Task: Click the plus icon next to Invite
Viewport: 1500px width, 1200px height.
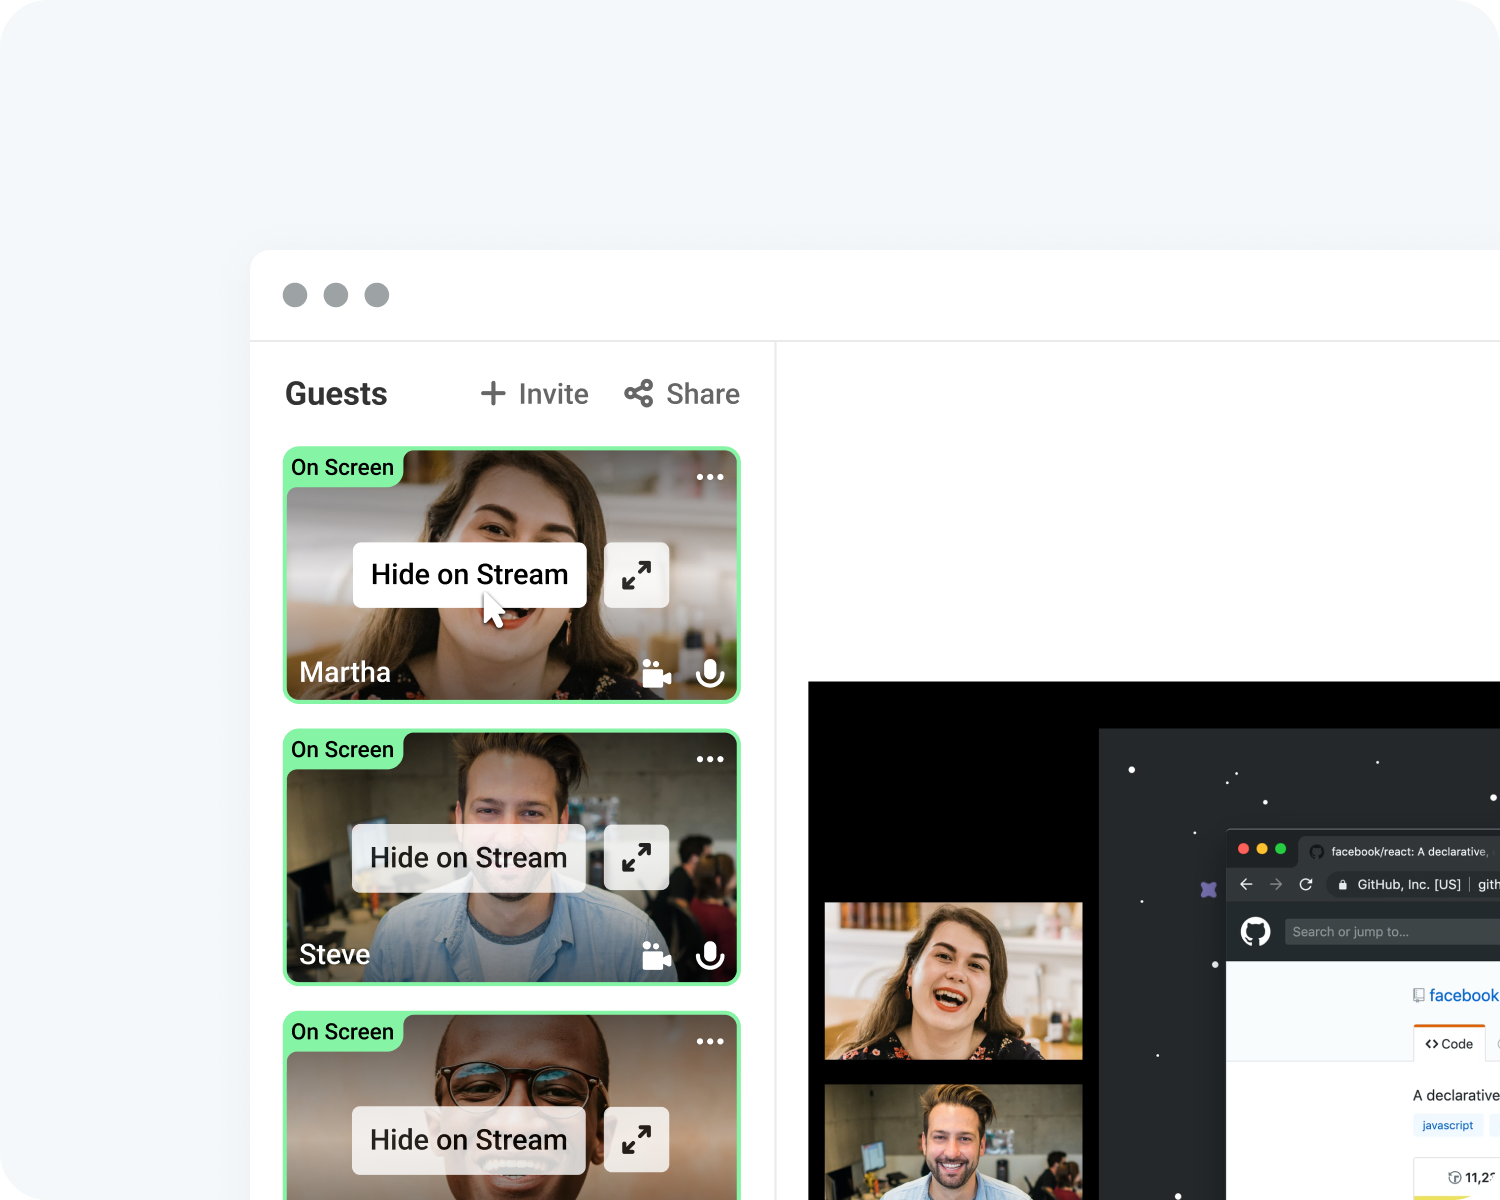Action: coord(493,394)
